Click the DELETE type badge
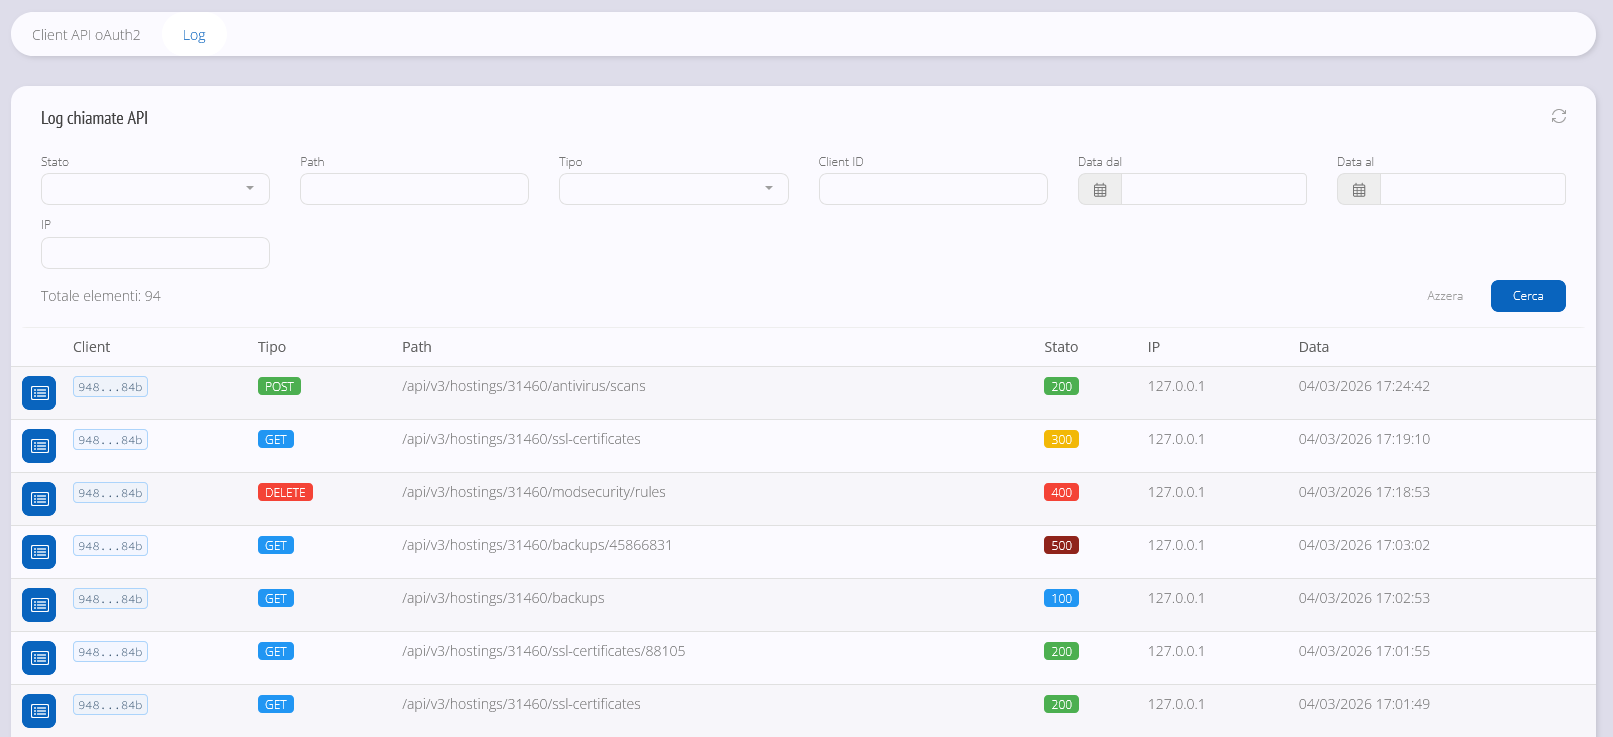The image size is (1613, 737). point(285,492)
